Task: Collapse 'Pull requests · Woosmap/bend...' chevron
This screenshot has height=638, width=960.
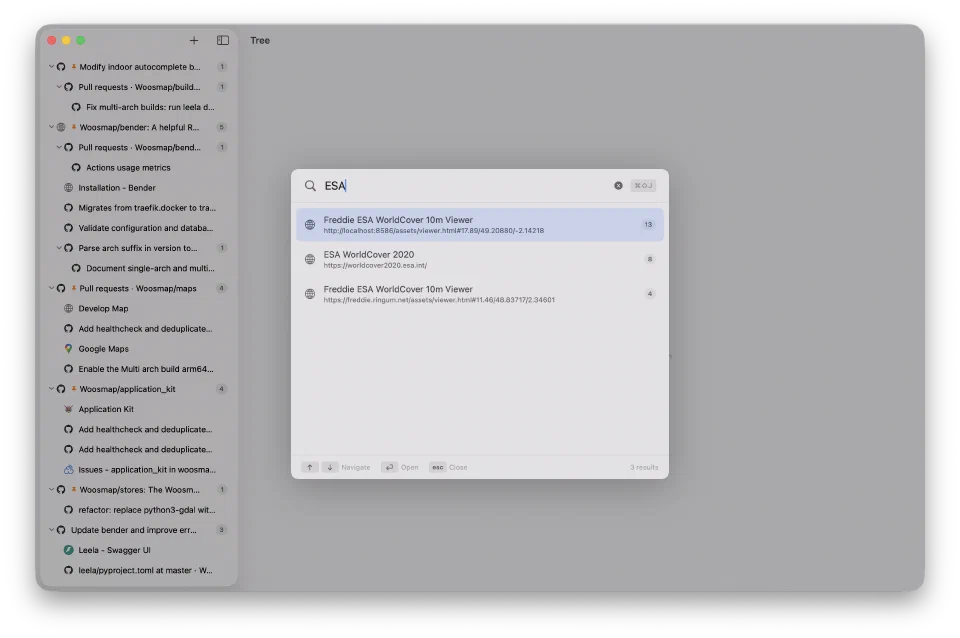Action: click(59, 148)
